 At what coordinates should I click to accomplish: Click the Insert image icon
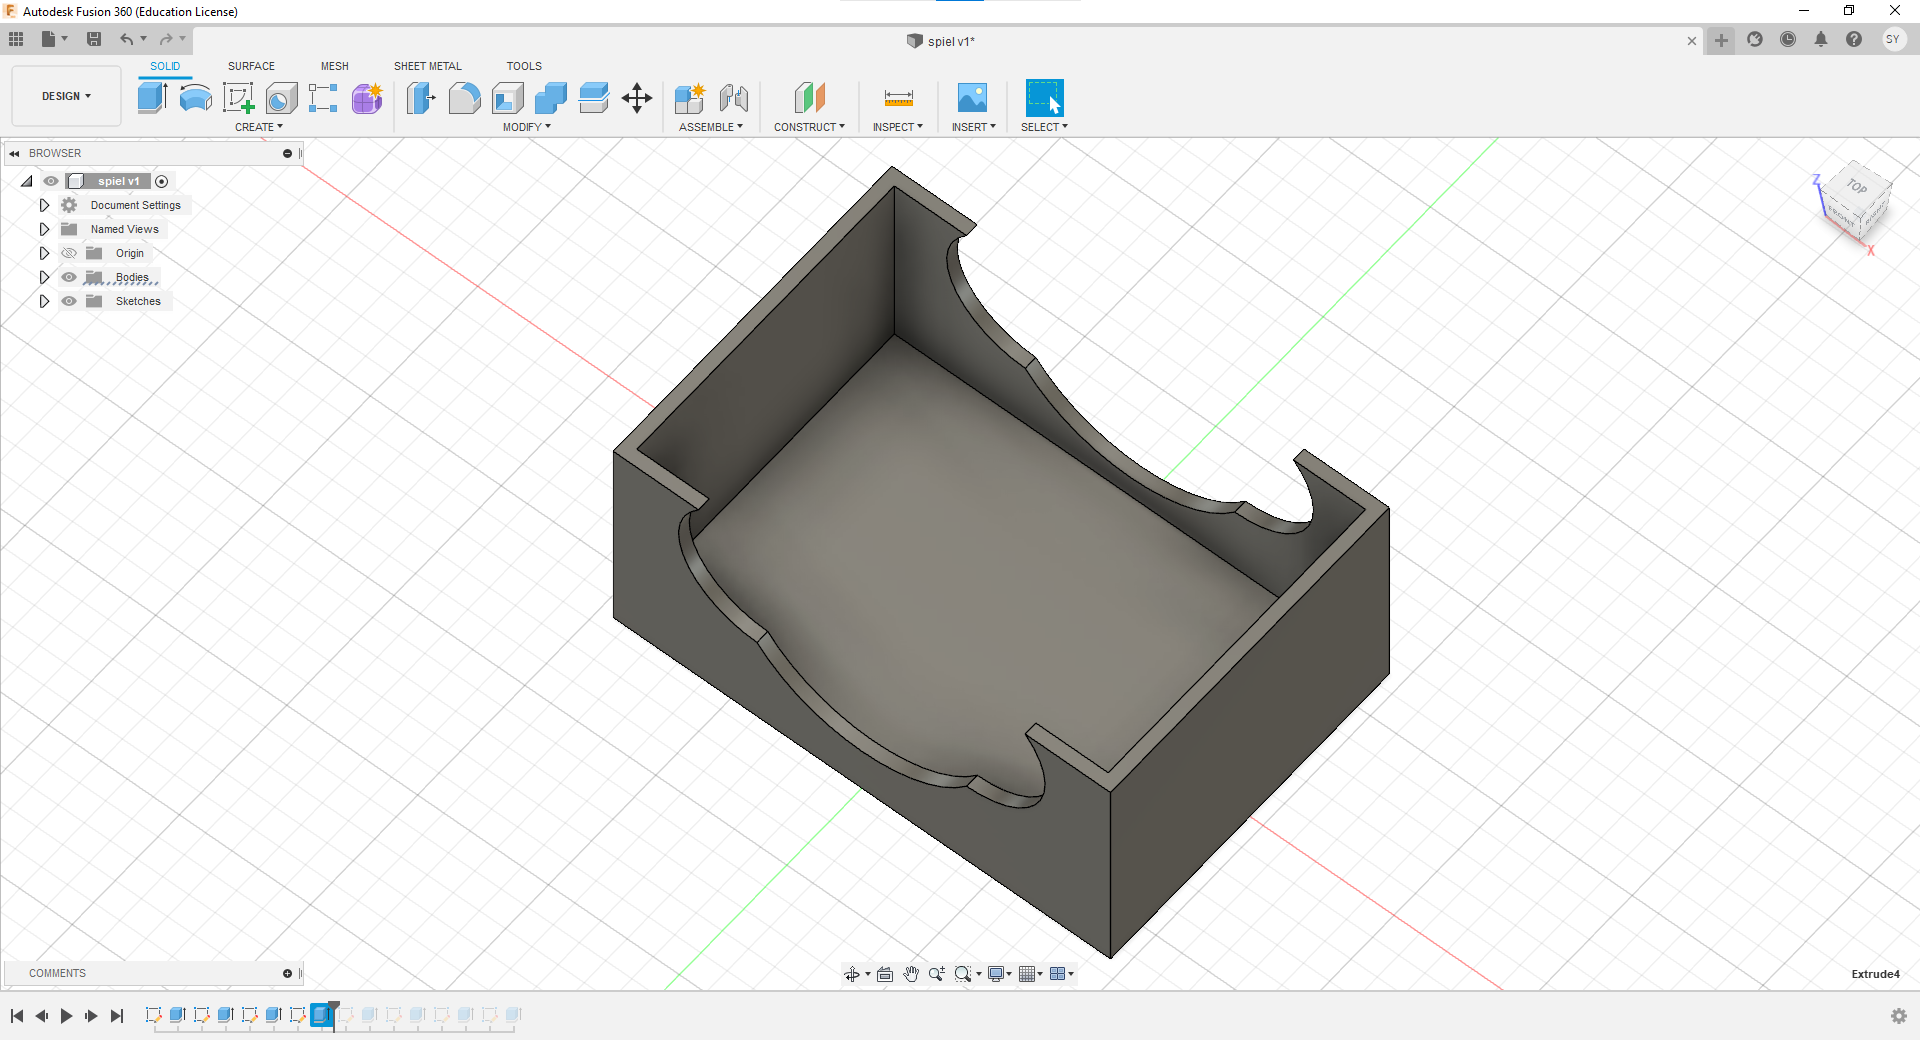[x=972, y=98]
